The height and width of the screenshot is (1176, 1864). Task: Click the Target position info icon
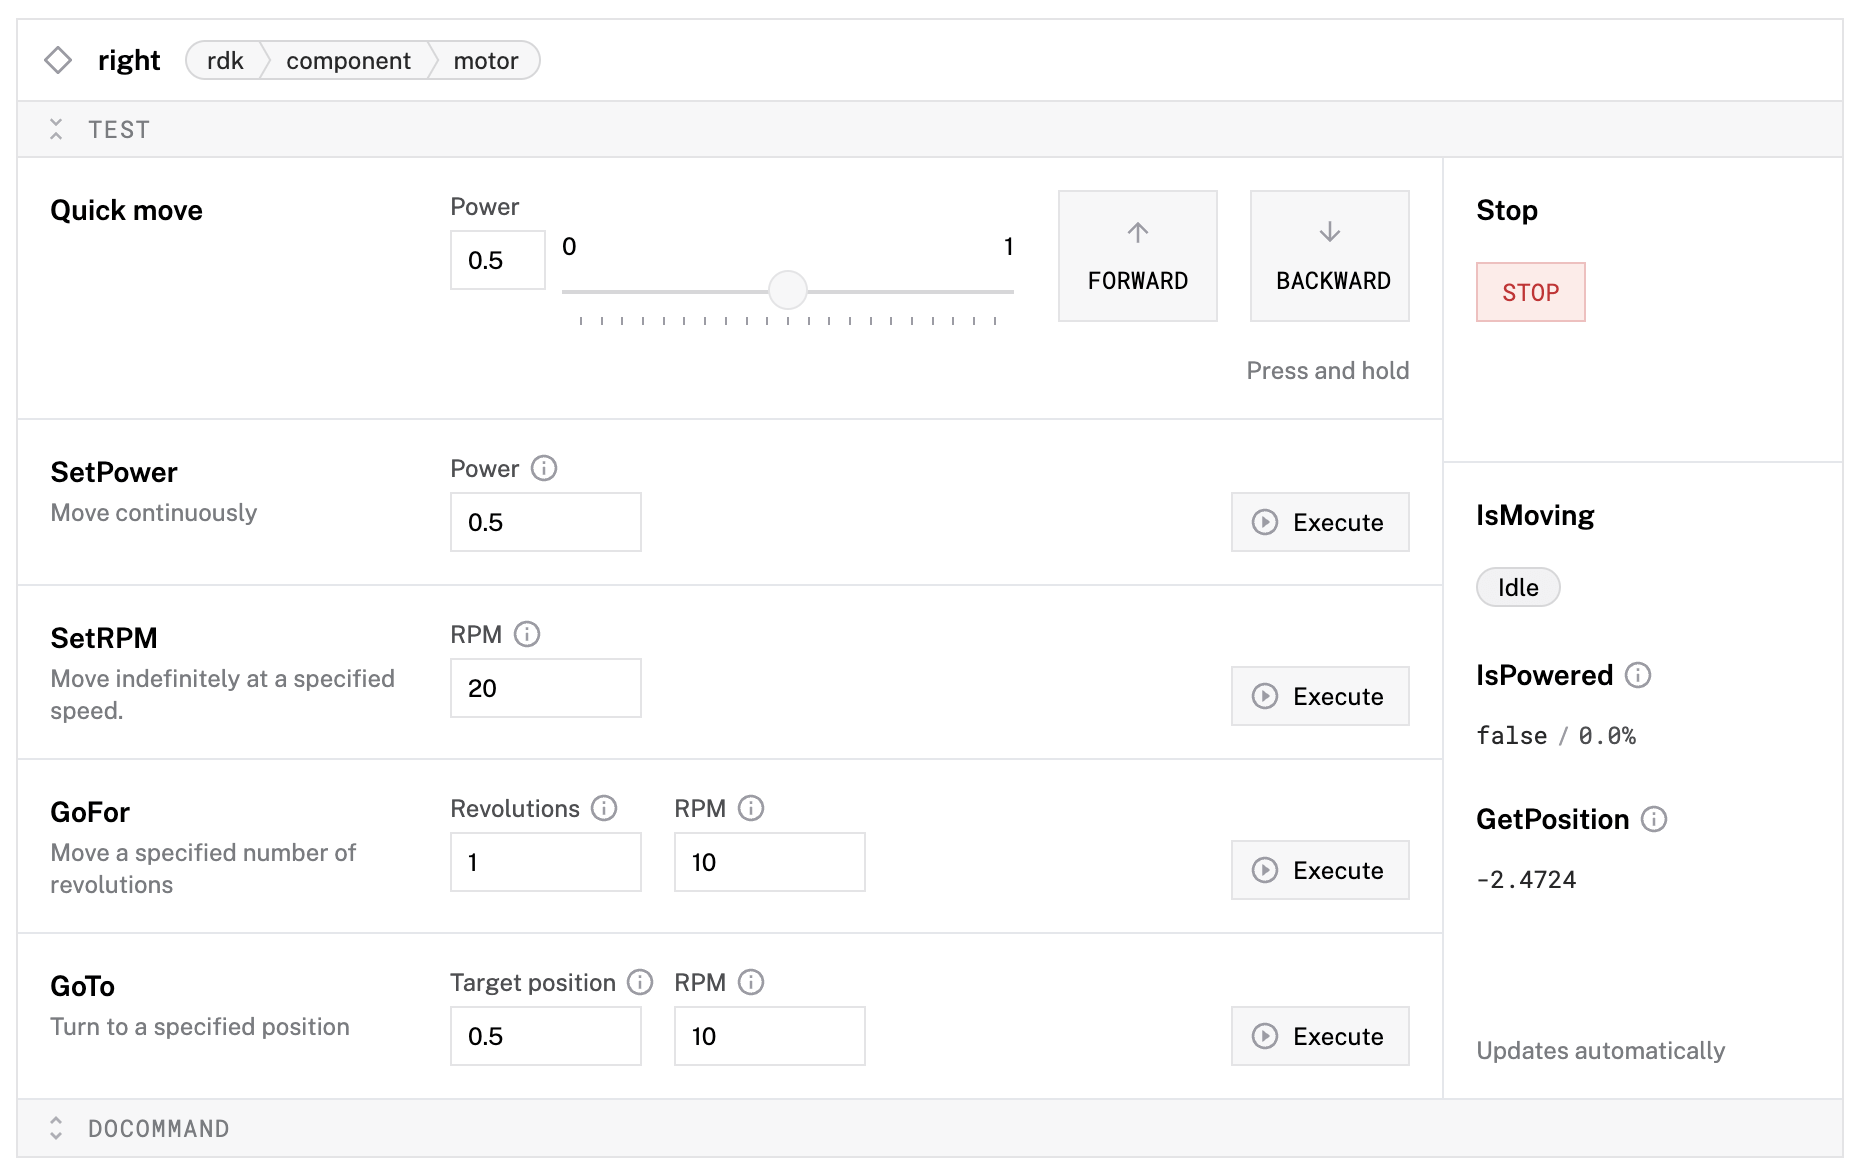[x=640, y=982]
